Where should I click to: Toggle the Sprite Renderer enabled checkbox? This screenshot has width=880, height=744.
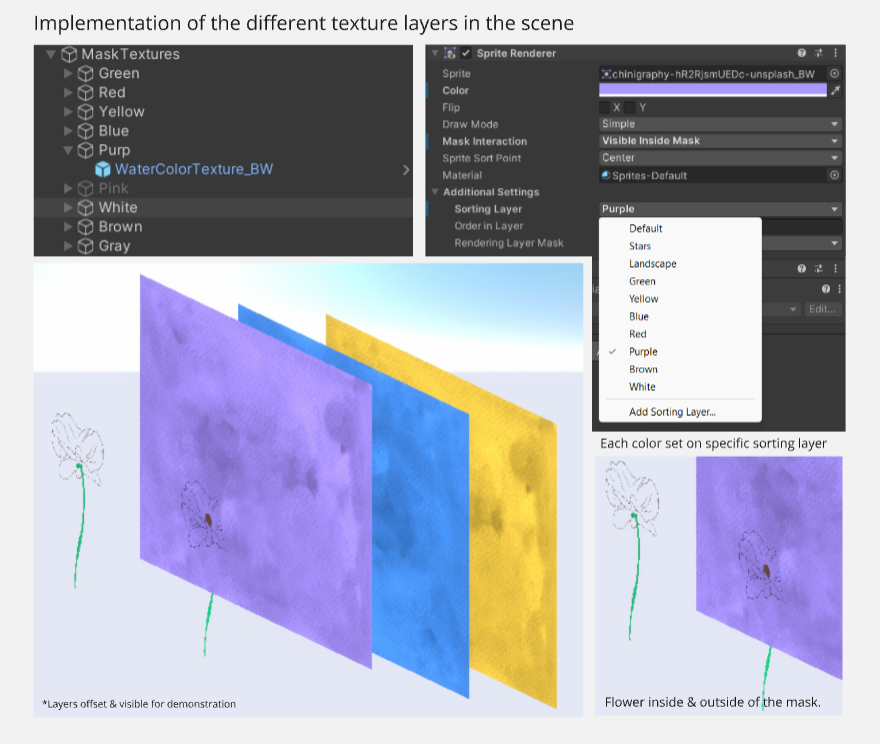click(466, 53)
